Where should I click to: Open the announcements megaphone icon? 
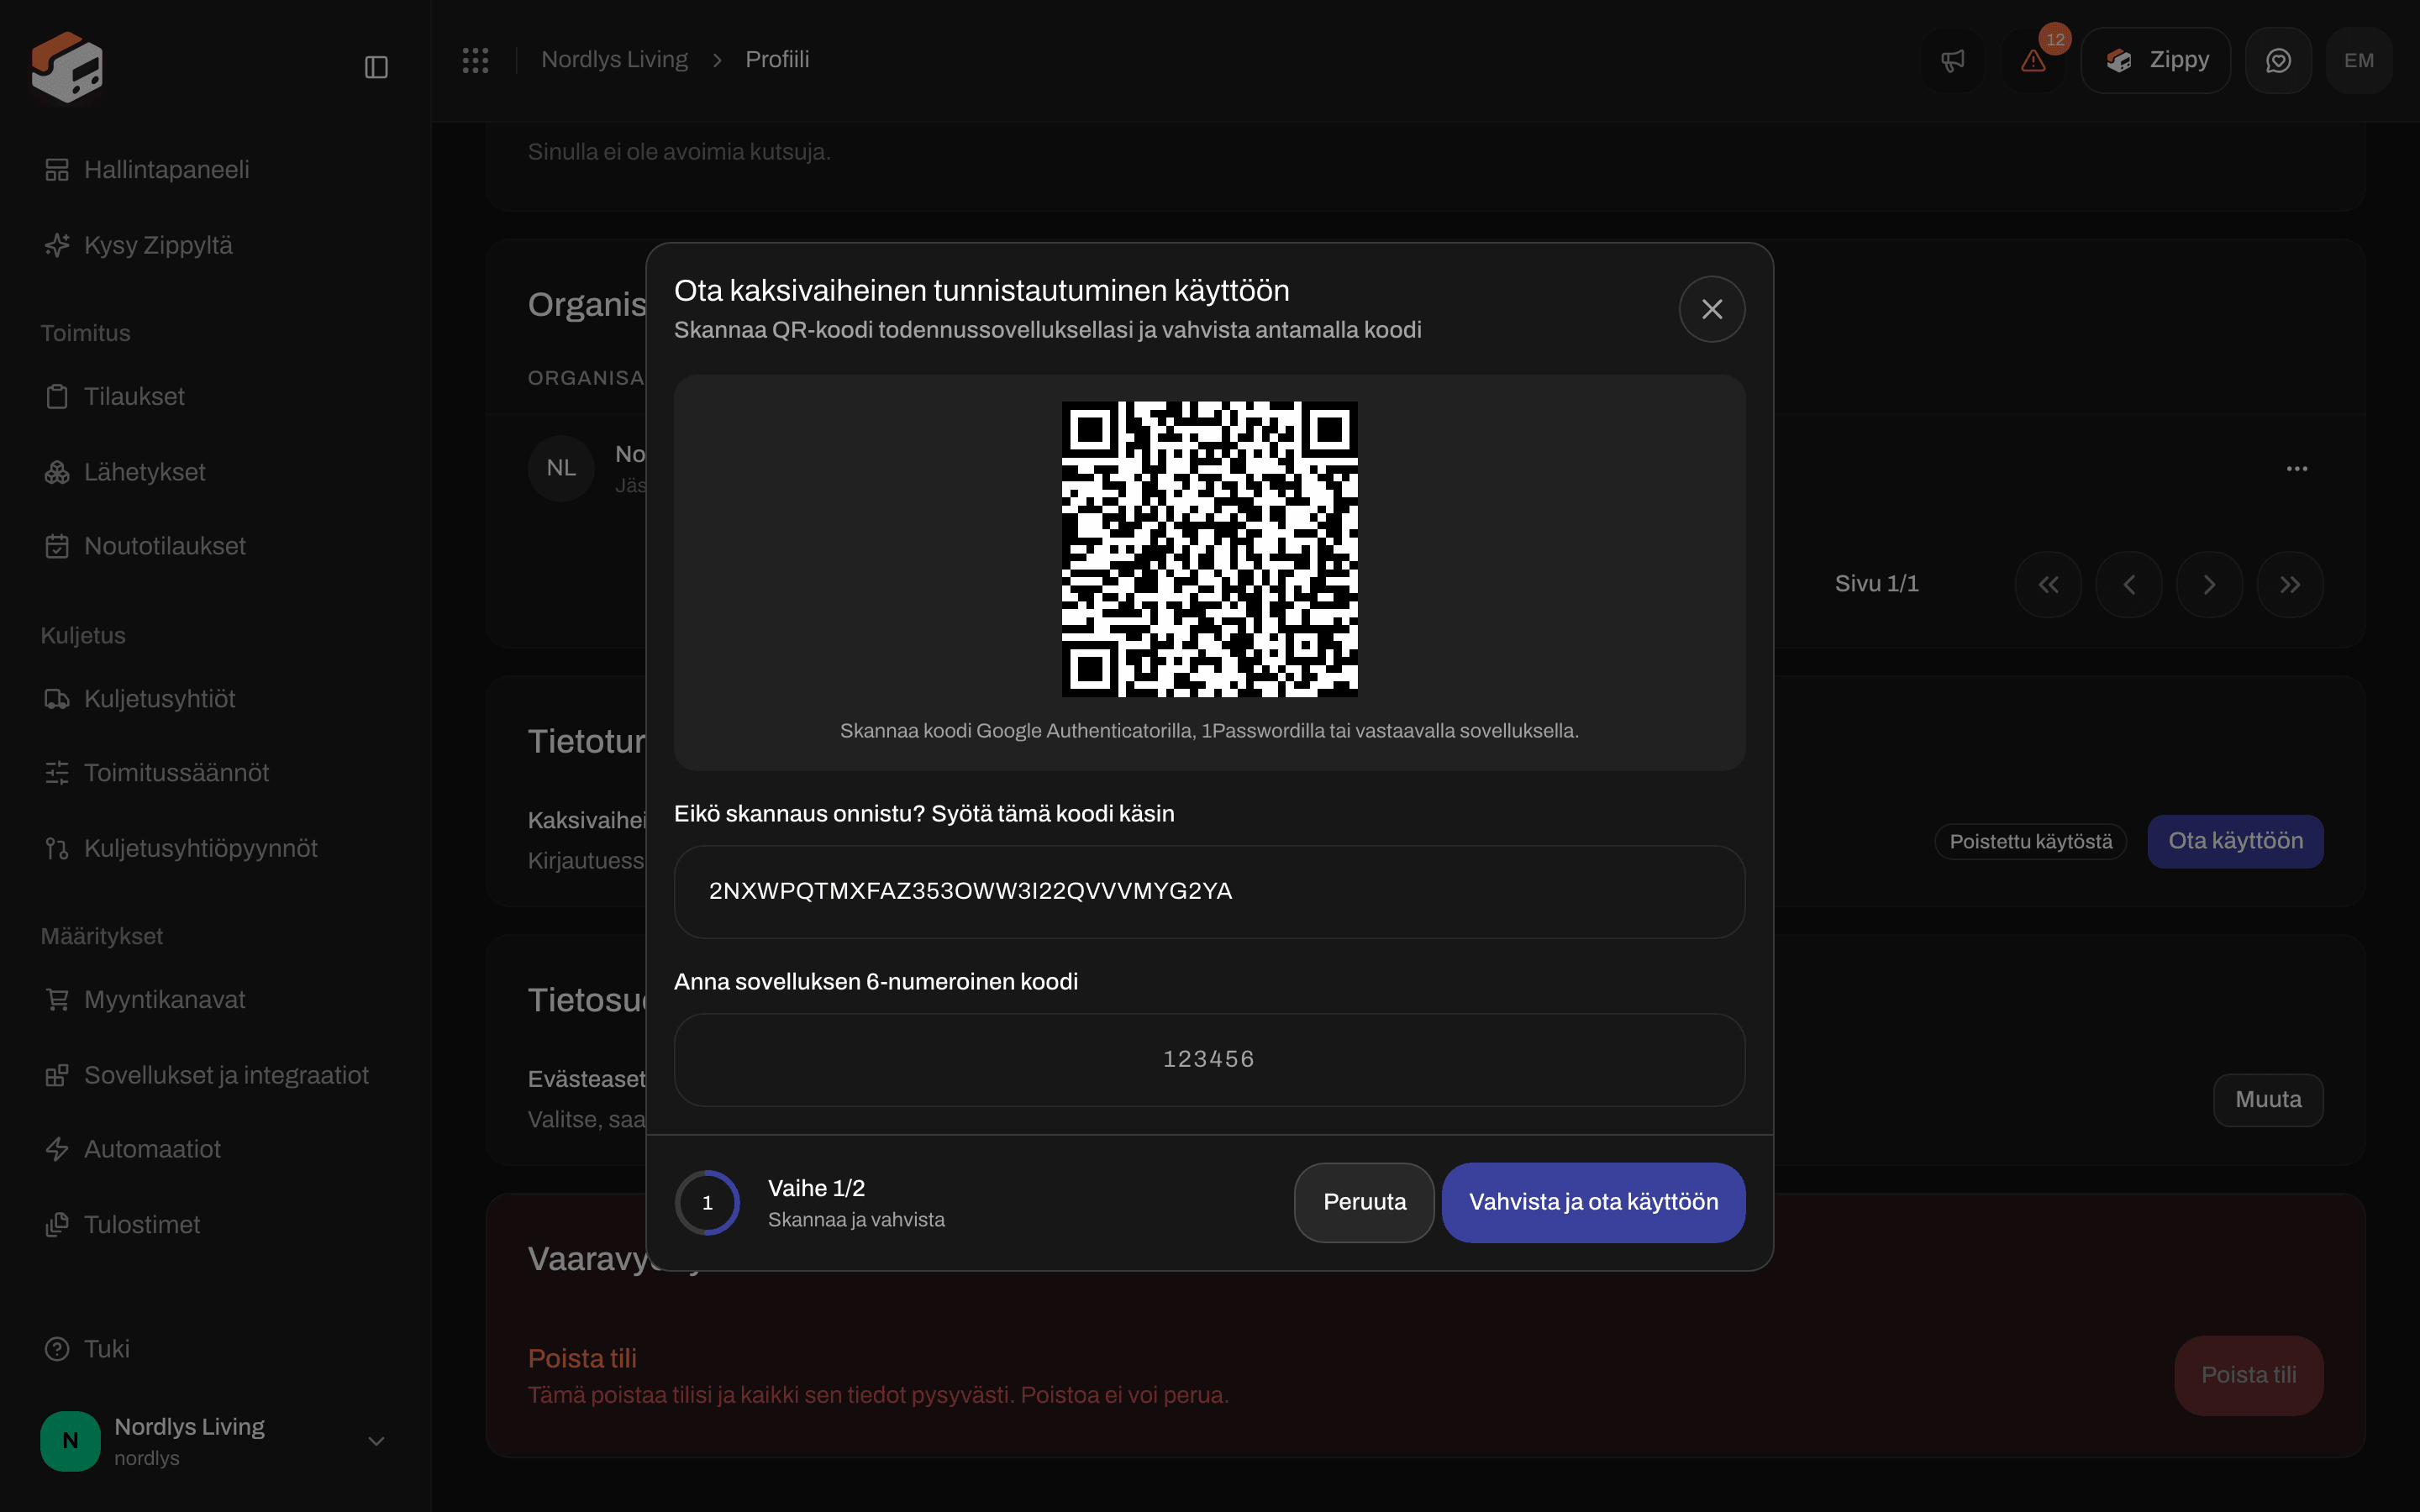tap(1952, 61)
